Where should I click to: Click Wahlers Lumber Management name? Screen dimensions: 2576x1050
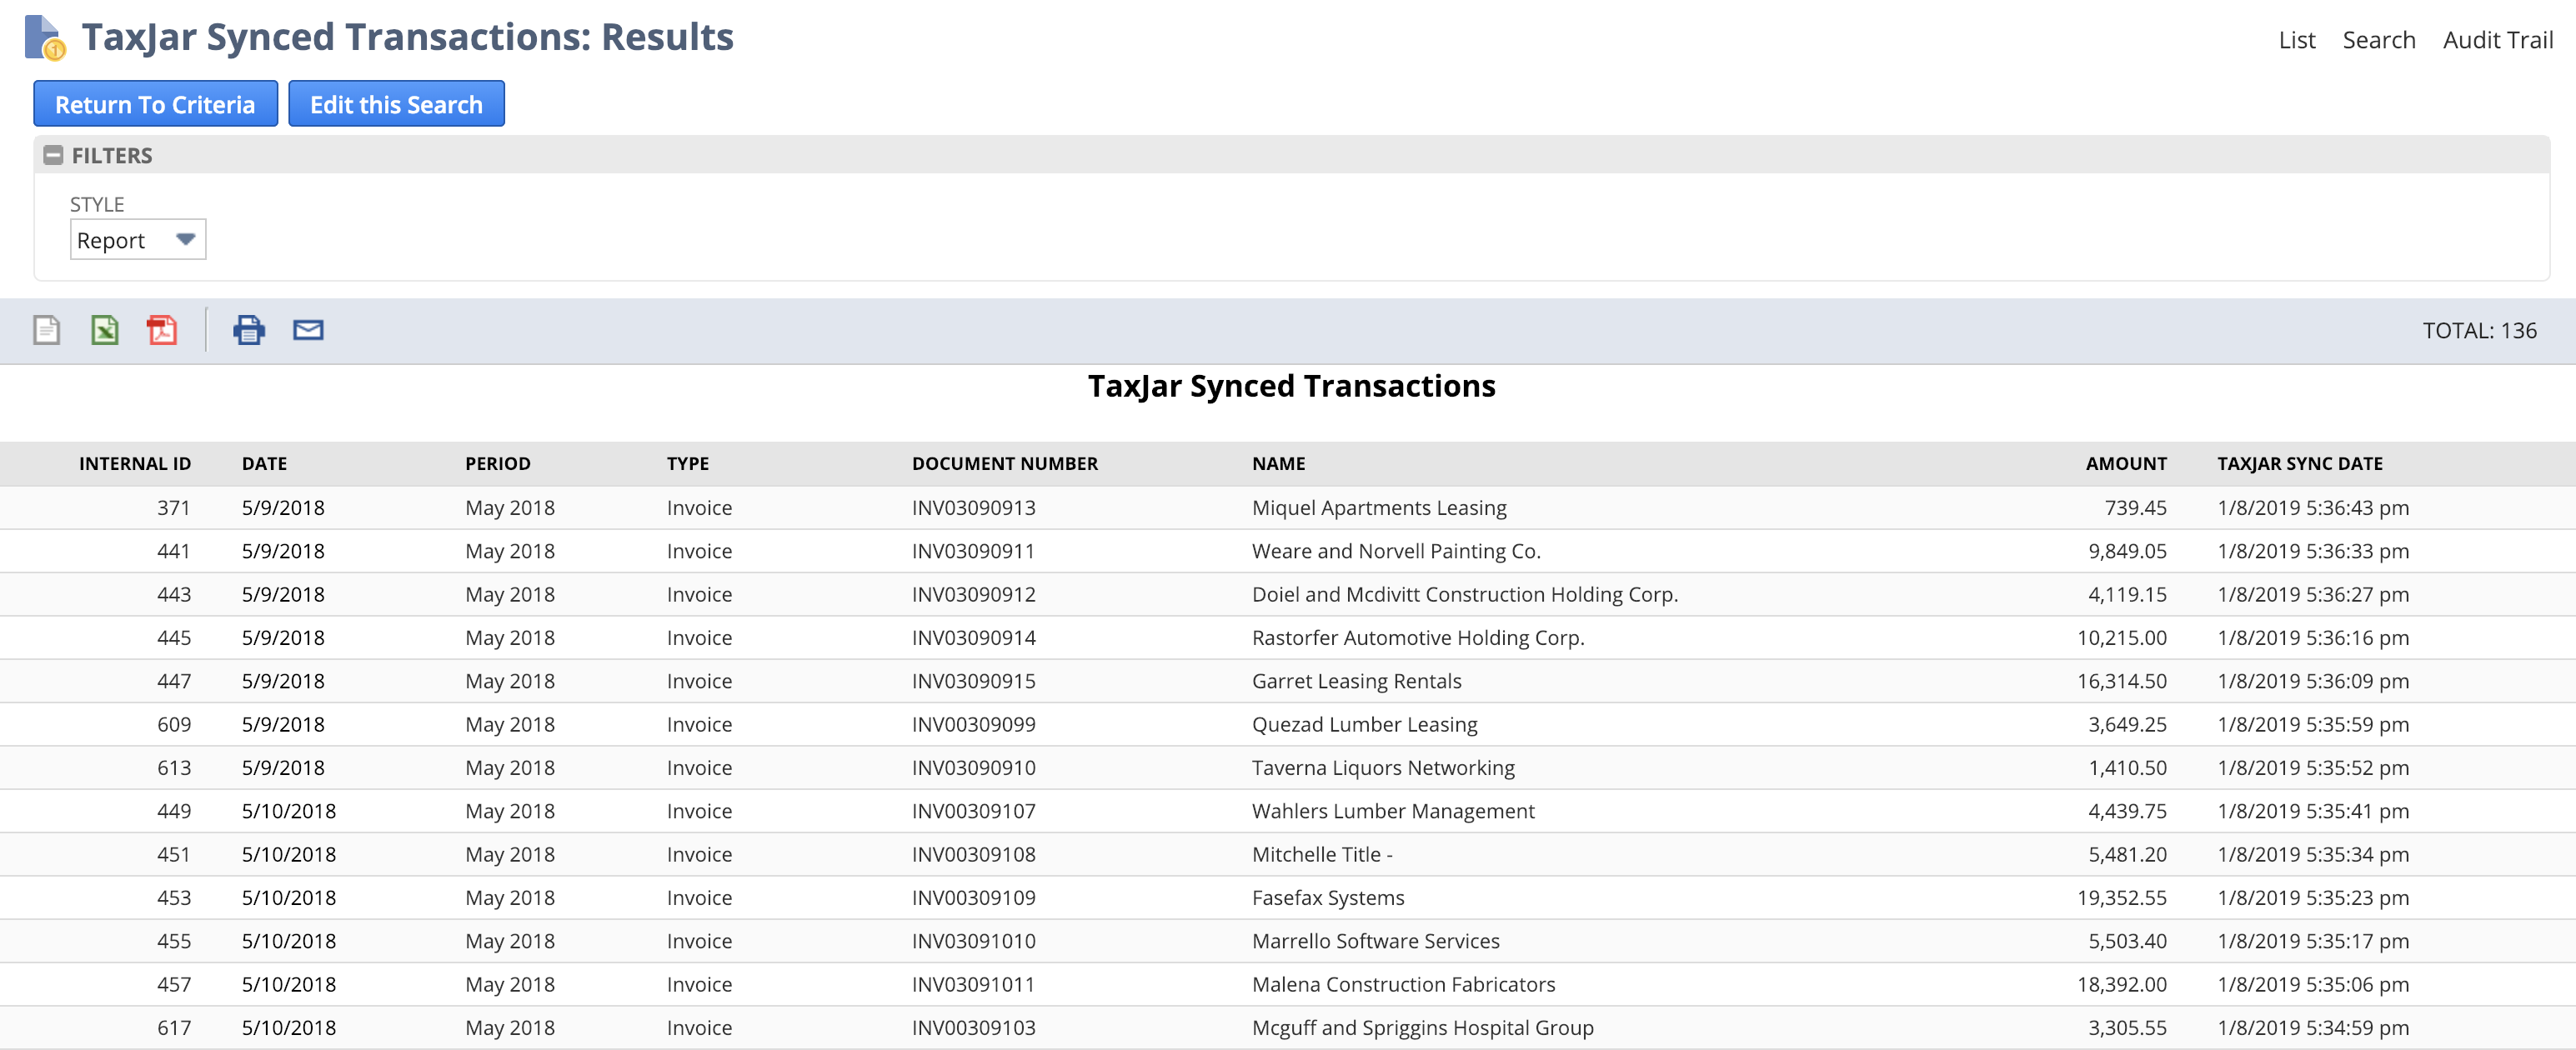[x=1393, y=811]
